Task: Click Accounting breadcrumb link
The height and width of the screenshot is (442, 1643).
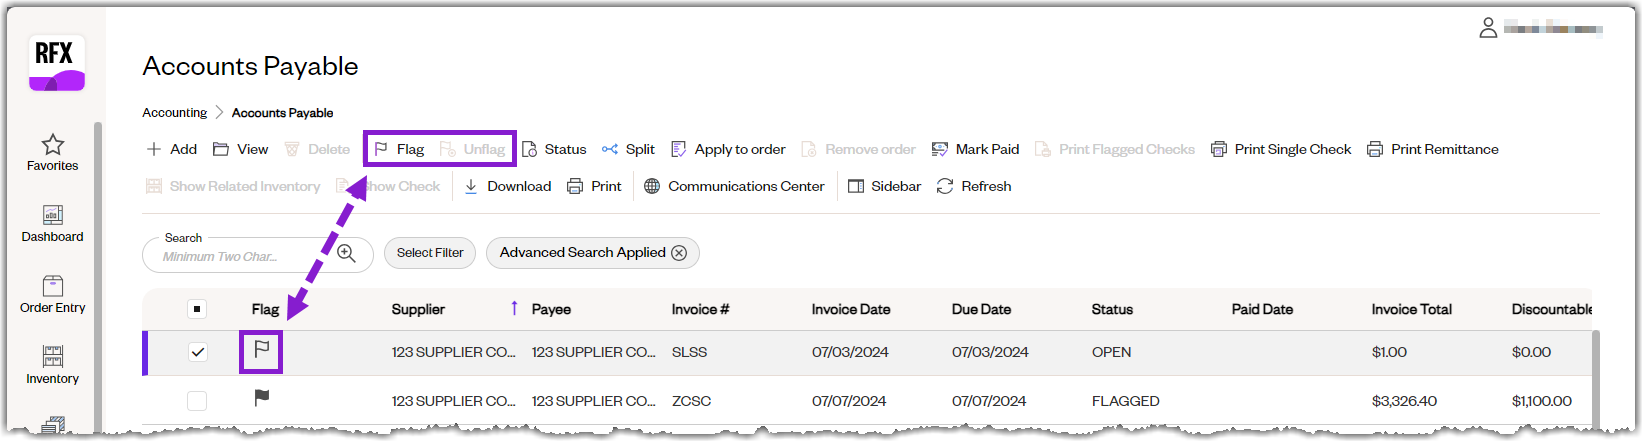Action: [x=175, y=113]
